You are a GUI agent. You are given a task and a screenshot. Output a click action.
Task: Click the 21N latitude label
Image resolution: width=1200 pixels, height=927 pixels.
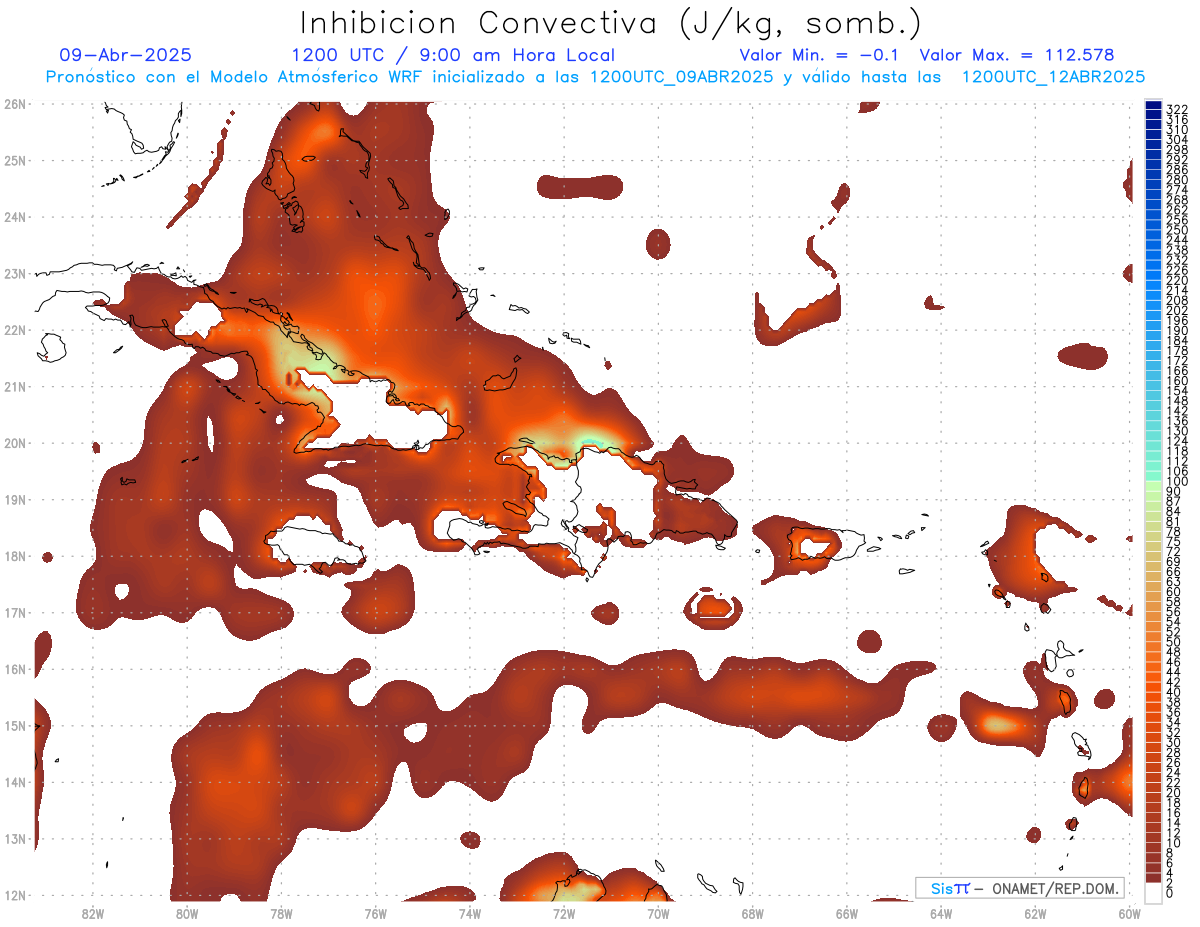tap(15, 386)
